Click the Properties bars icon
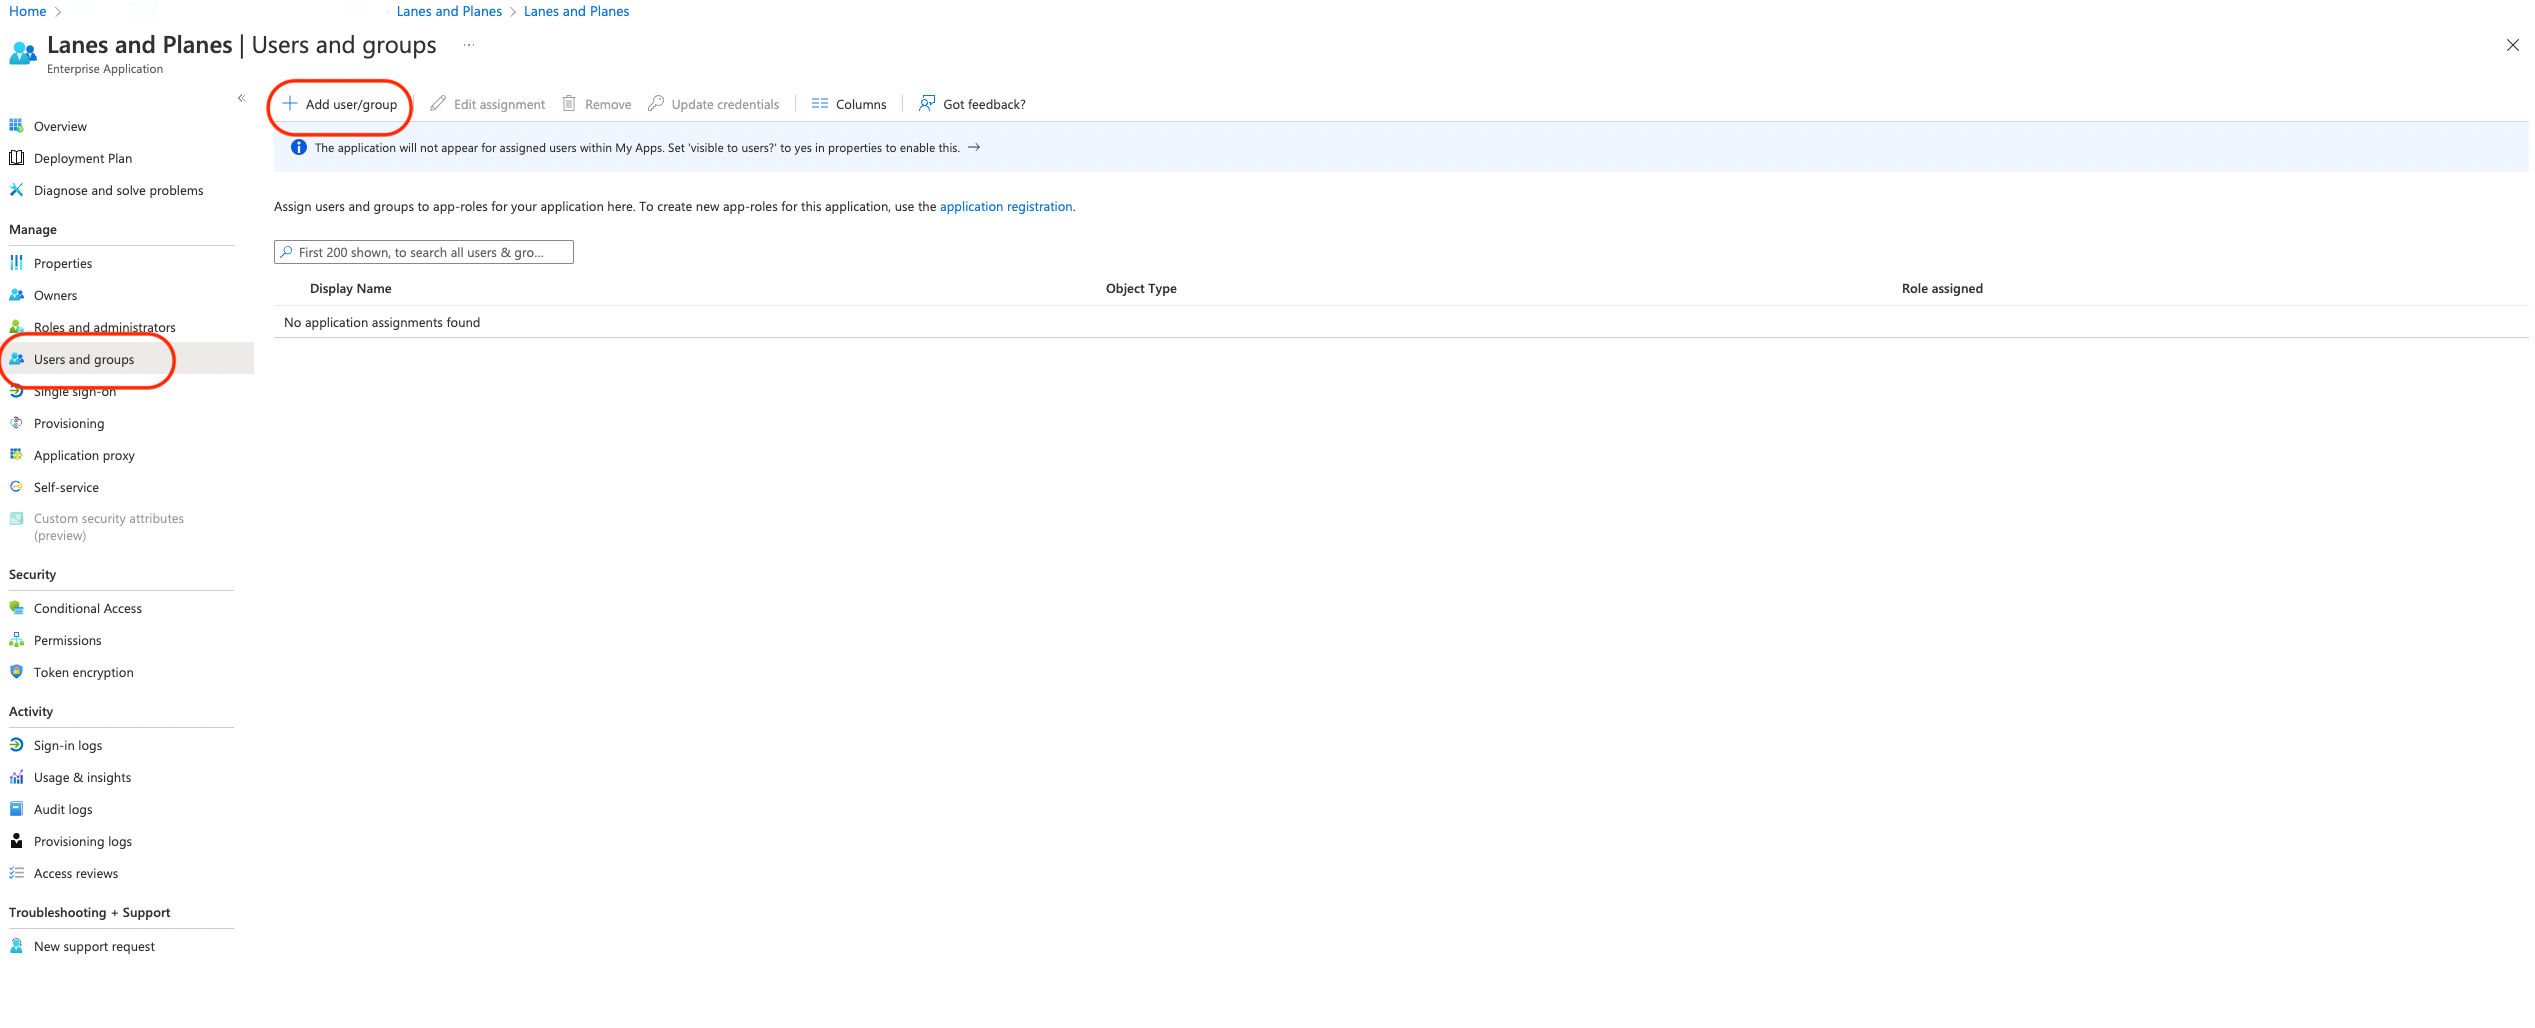 16,263
